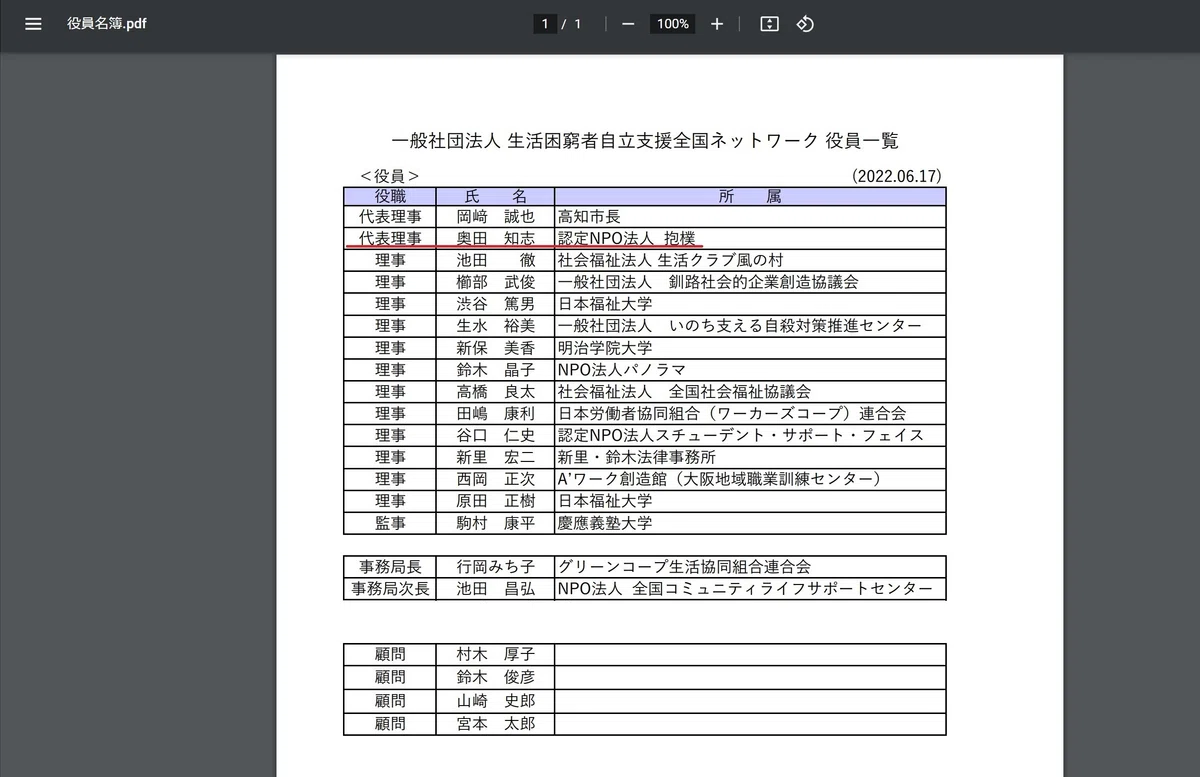Viewport: 1200px width, 777px height.
Task: Select the name 西岡 正次
Action: pyautogui.click(x=495, y=480)
